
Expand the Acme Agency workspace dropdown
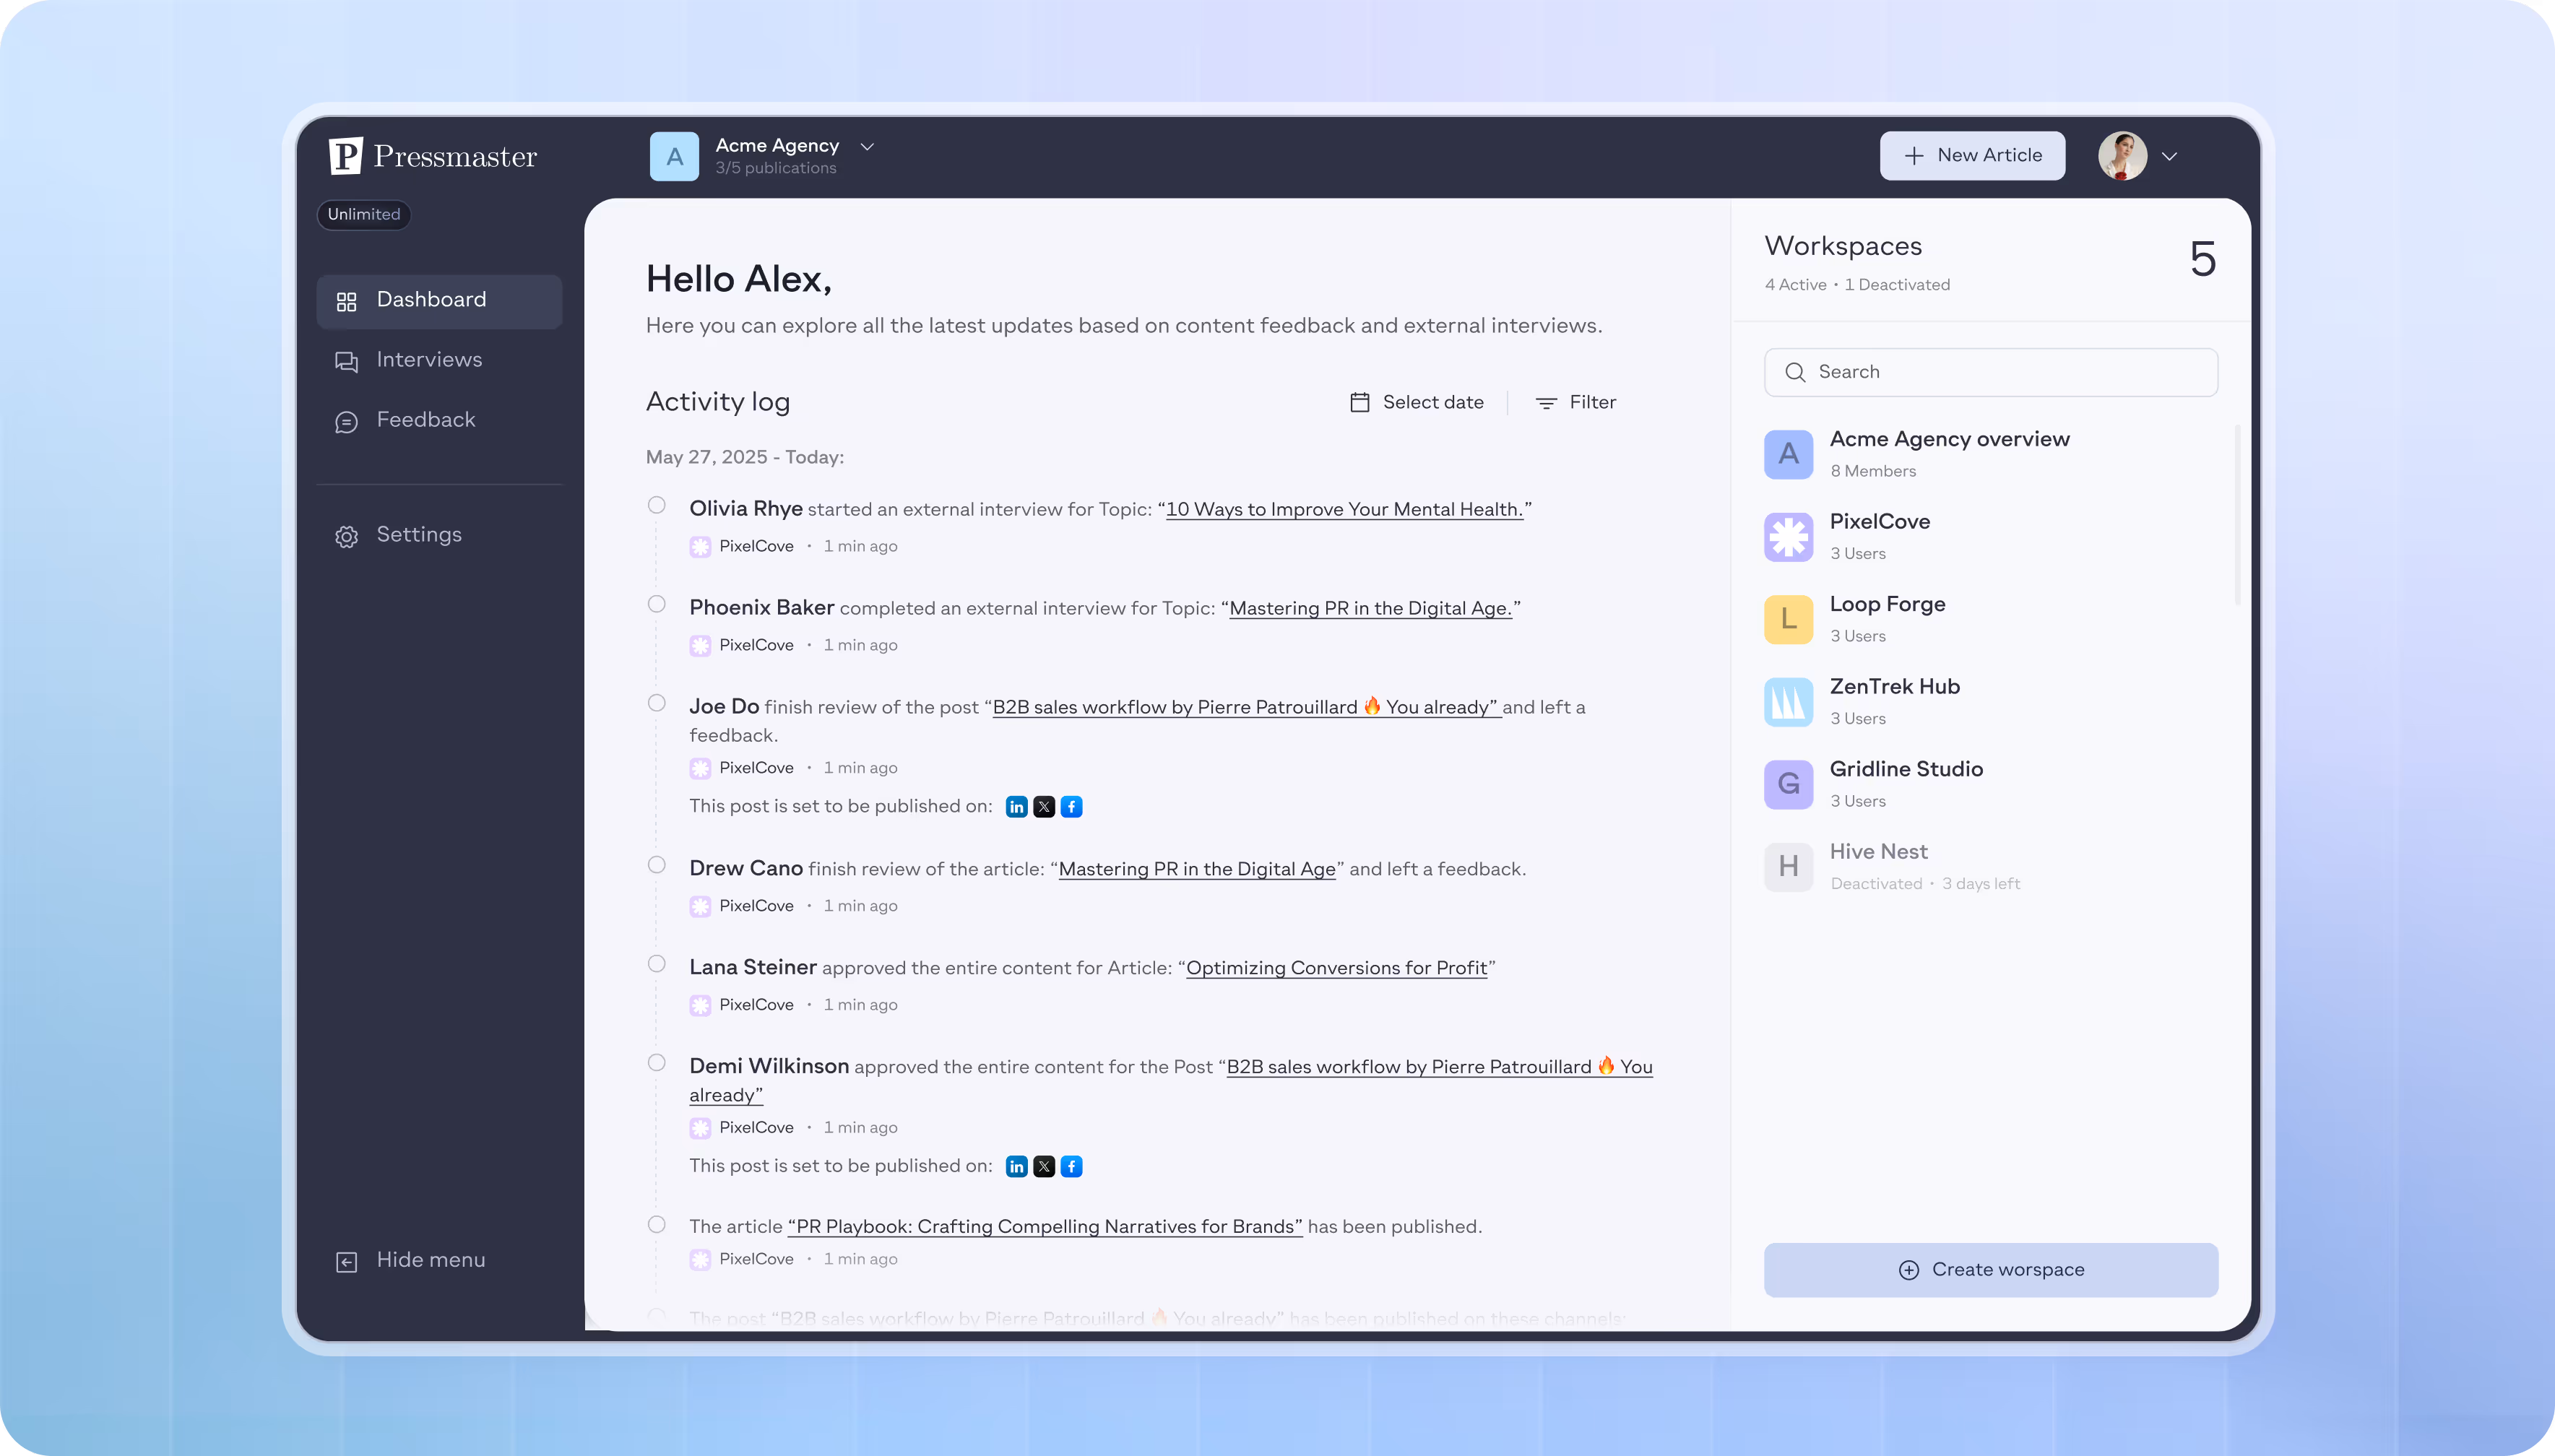pos(867,146)
